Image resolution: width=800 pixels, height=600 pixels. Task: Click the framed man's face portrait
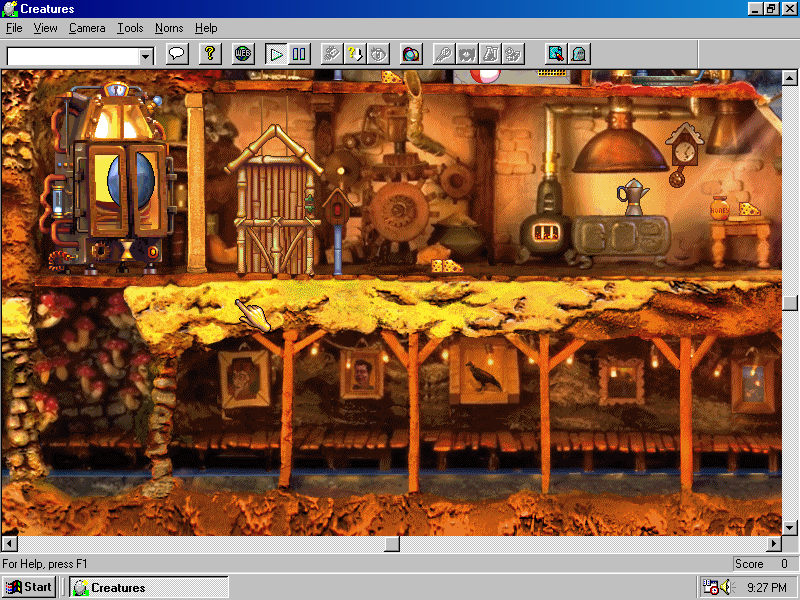tap(362, 375)
